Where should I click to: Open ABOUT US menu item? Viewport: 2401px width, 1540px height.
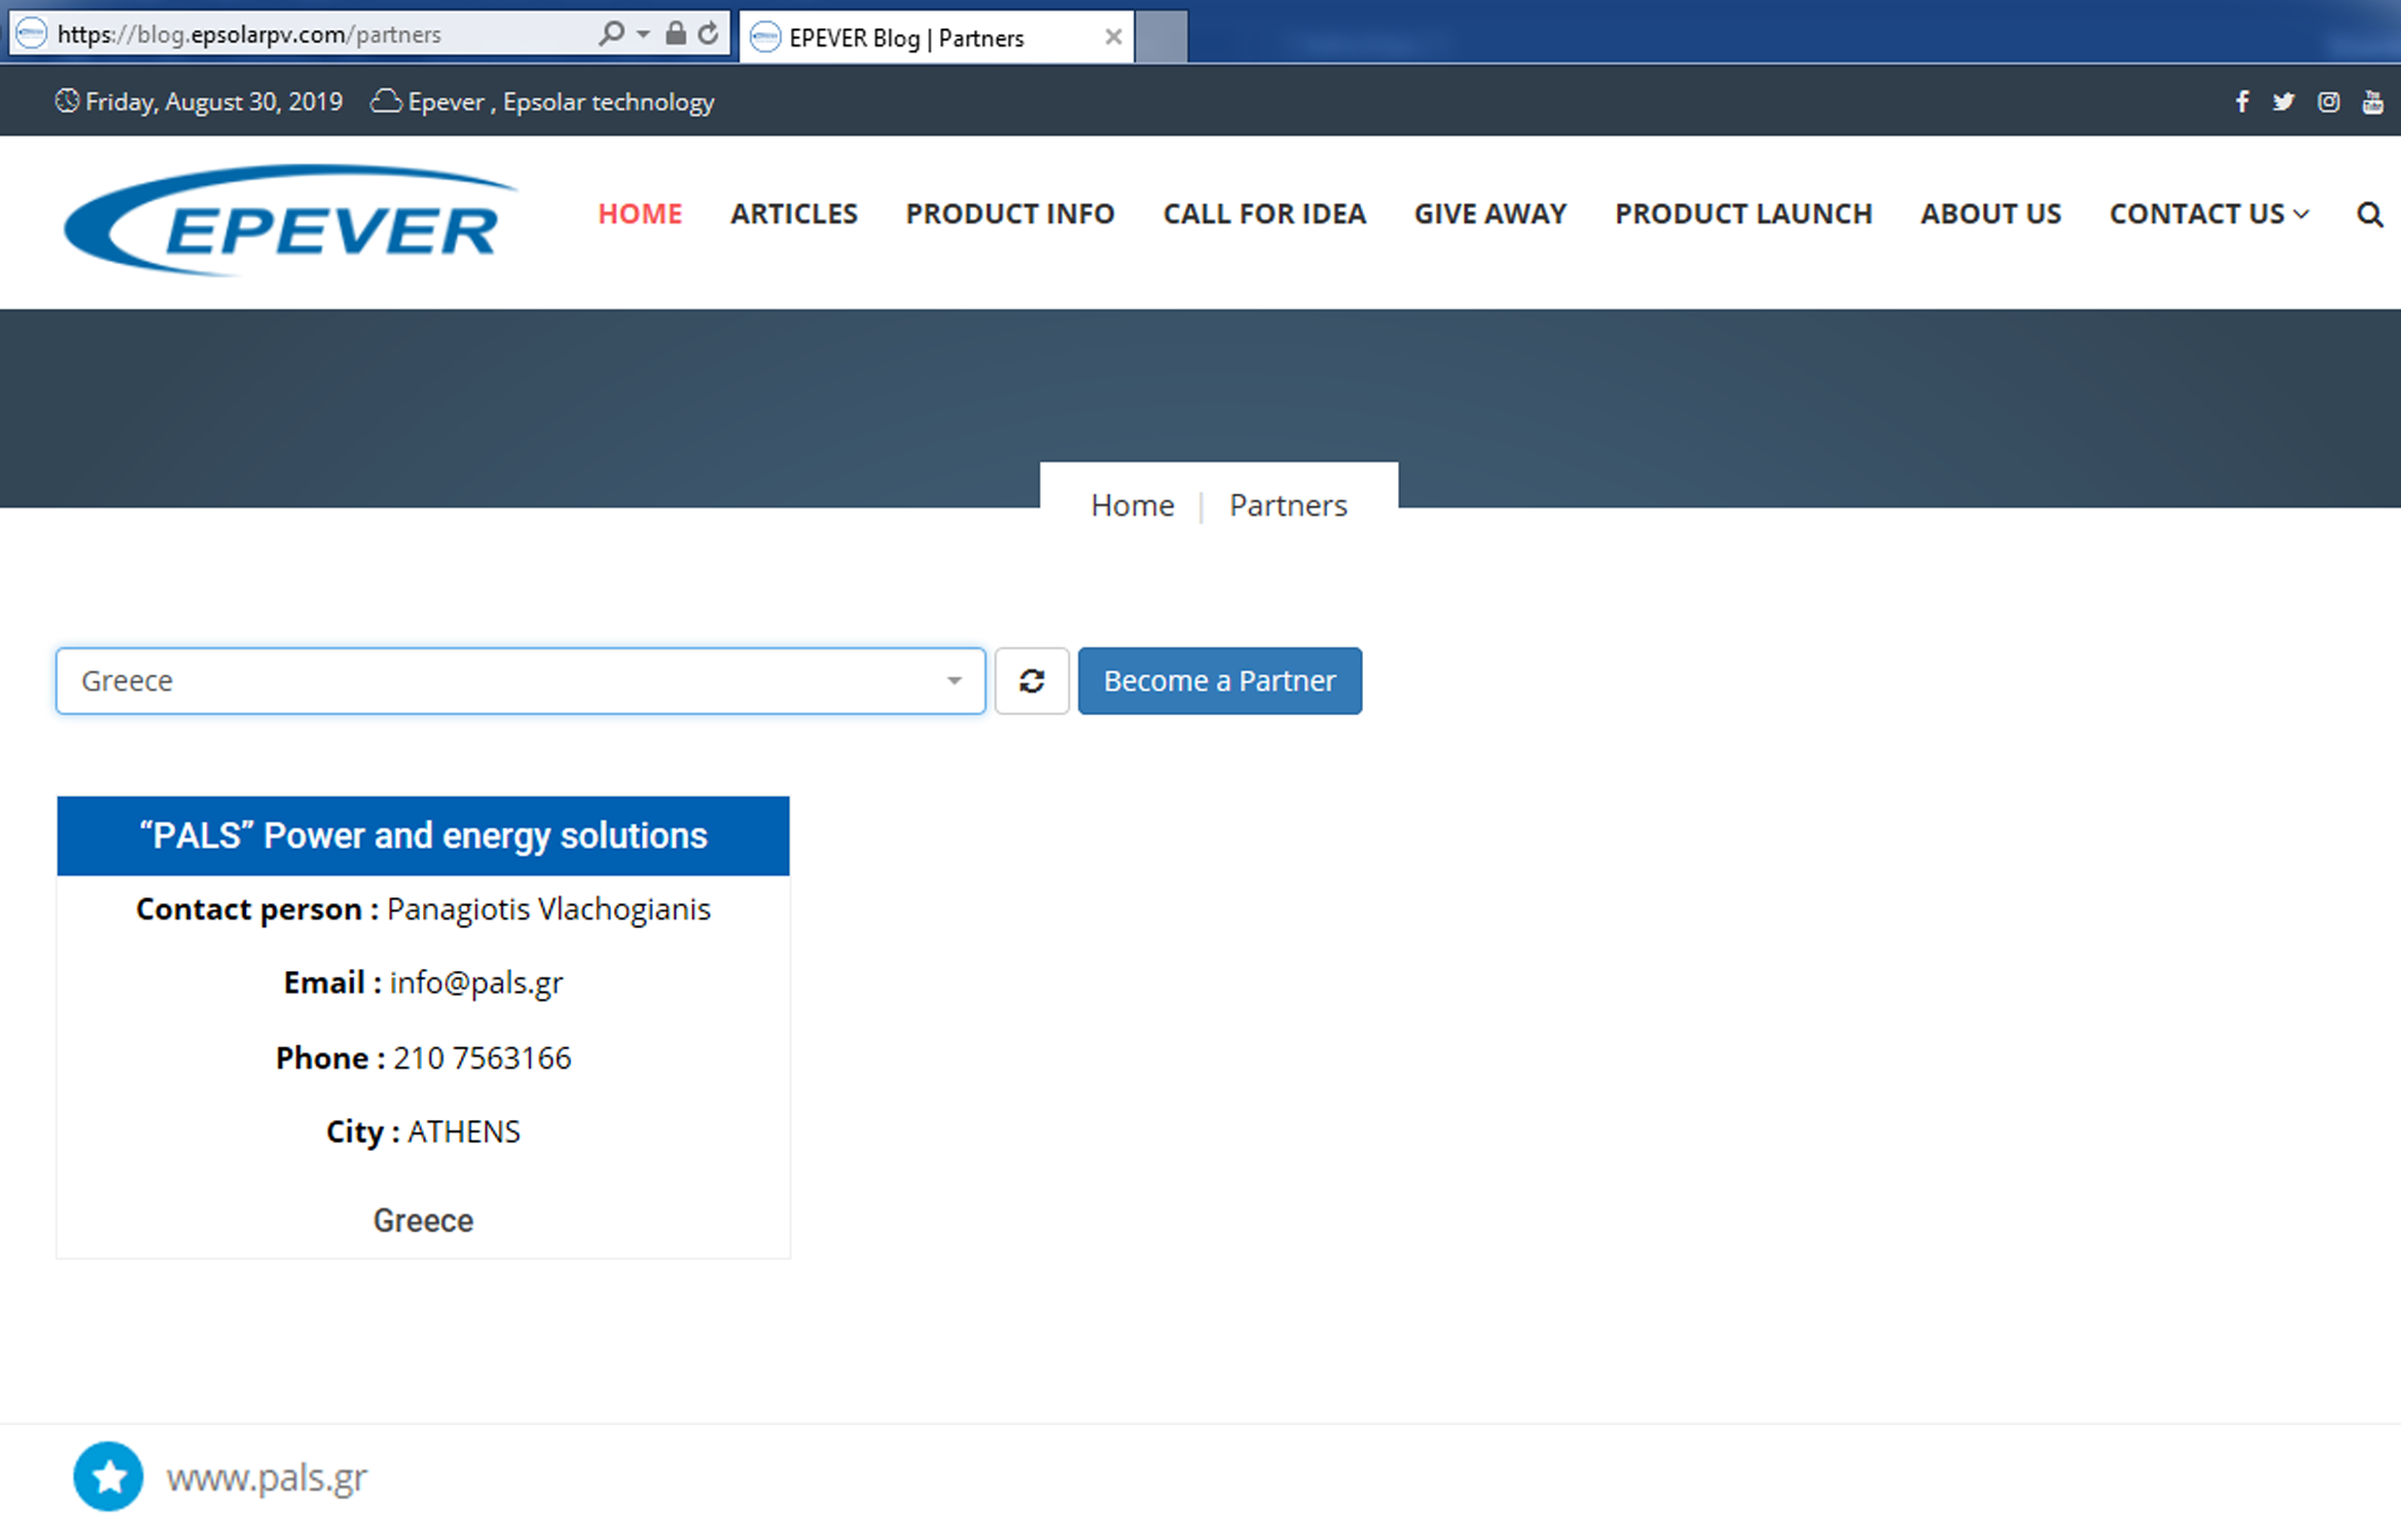(1990, 214)
